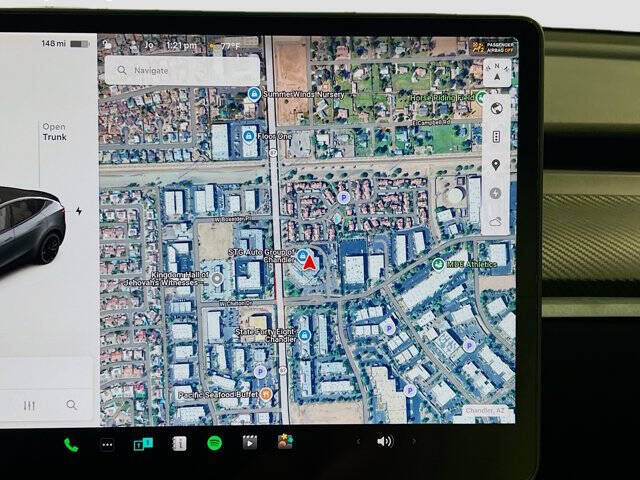
Task: Select the Horse Riding Field pin
Action: click(482, 97)
